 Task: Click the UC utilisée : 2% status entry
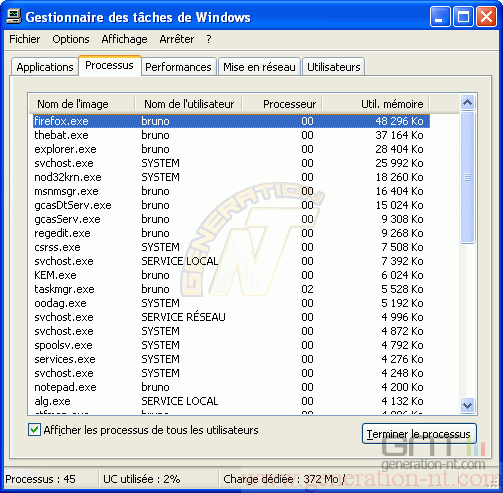141,479
